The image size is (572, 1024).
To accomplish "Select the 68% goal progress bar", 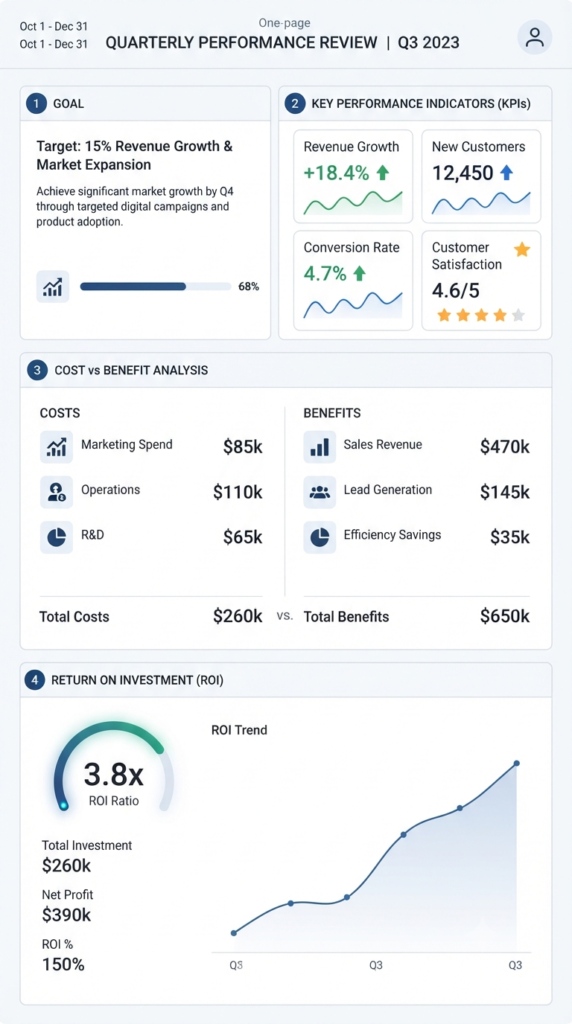I will click(x=155, y=286).
